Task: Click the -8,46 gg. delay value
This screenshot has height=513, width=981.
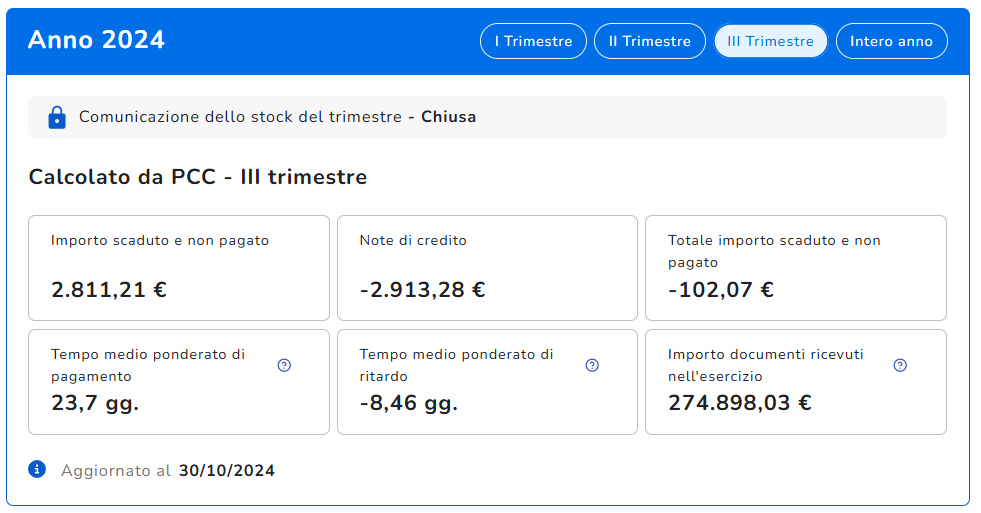Action: coord(408,403)
